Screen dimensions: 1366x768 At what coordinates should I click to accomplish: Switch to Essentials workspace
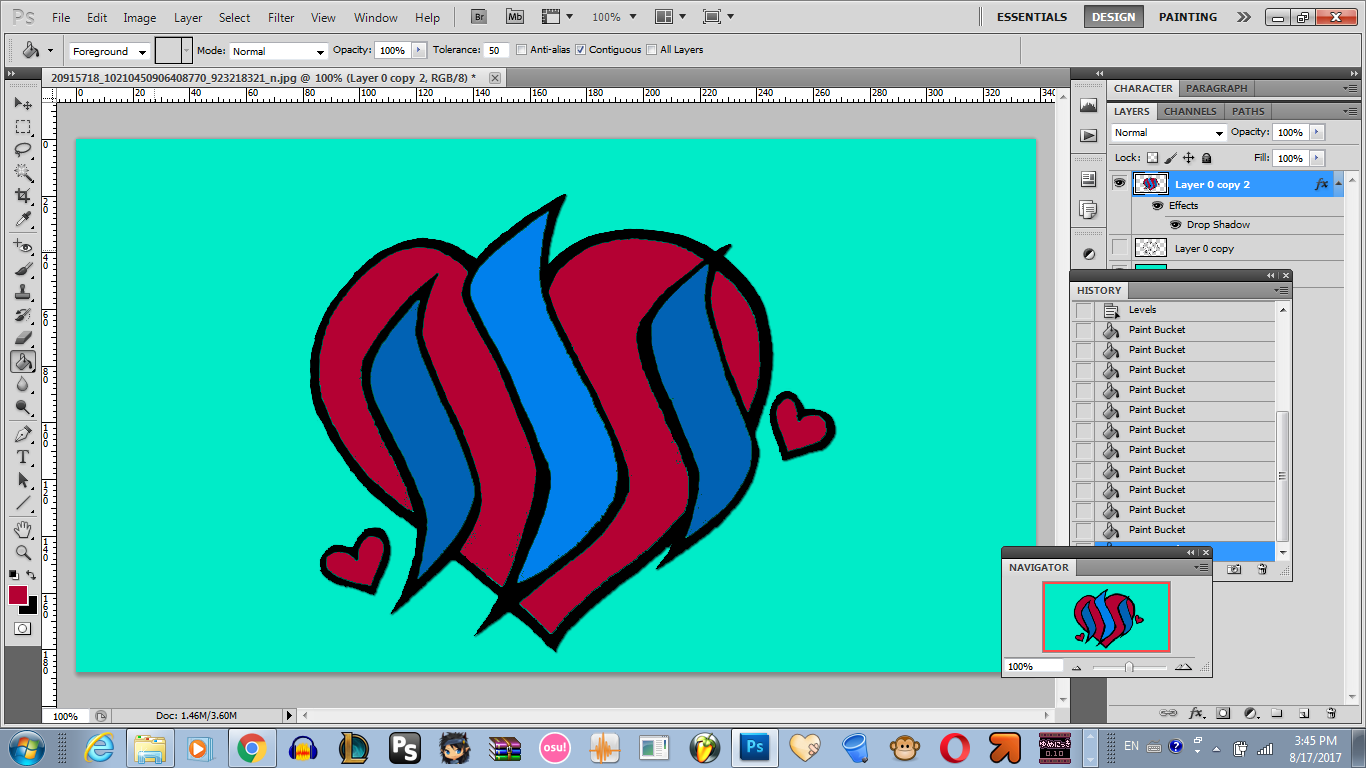pos(1032,17)
